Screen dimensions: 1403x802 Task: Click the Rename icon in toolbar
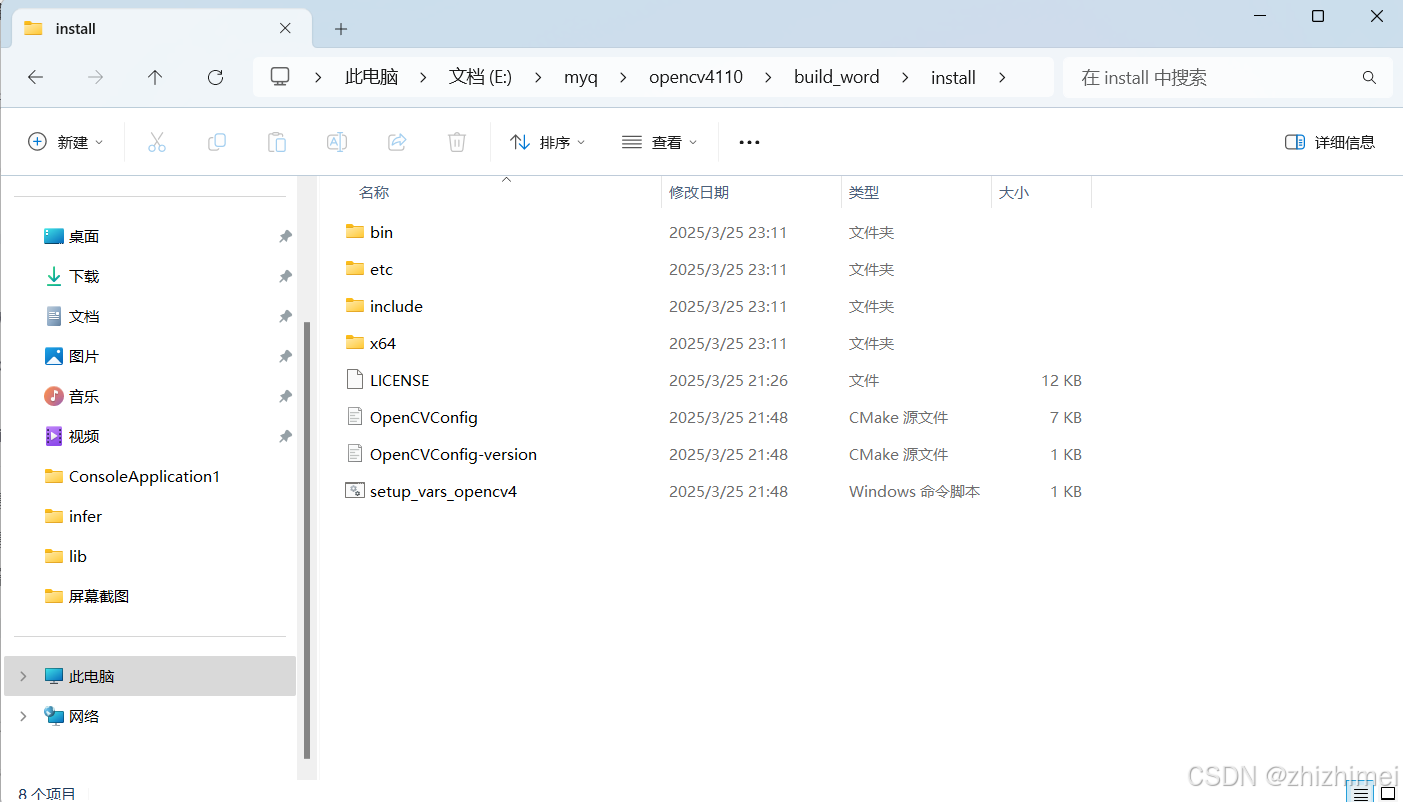point(337,142)
